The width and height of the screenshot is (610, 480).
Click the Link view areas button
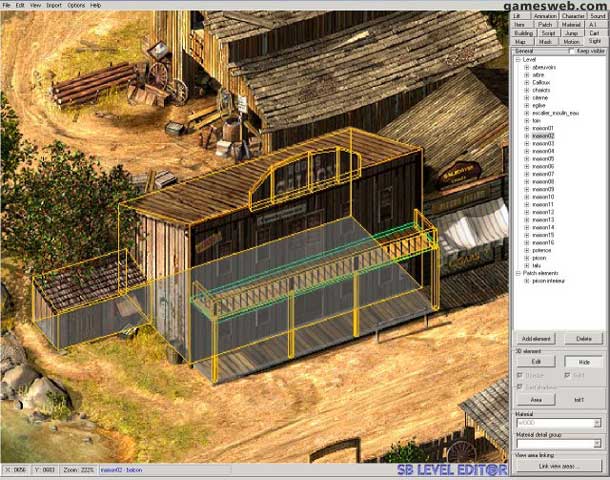[x=556, y=467]
